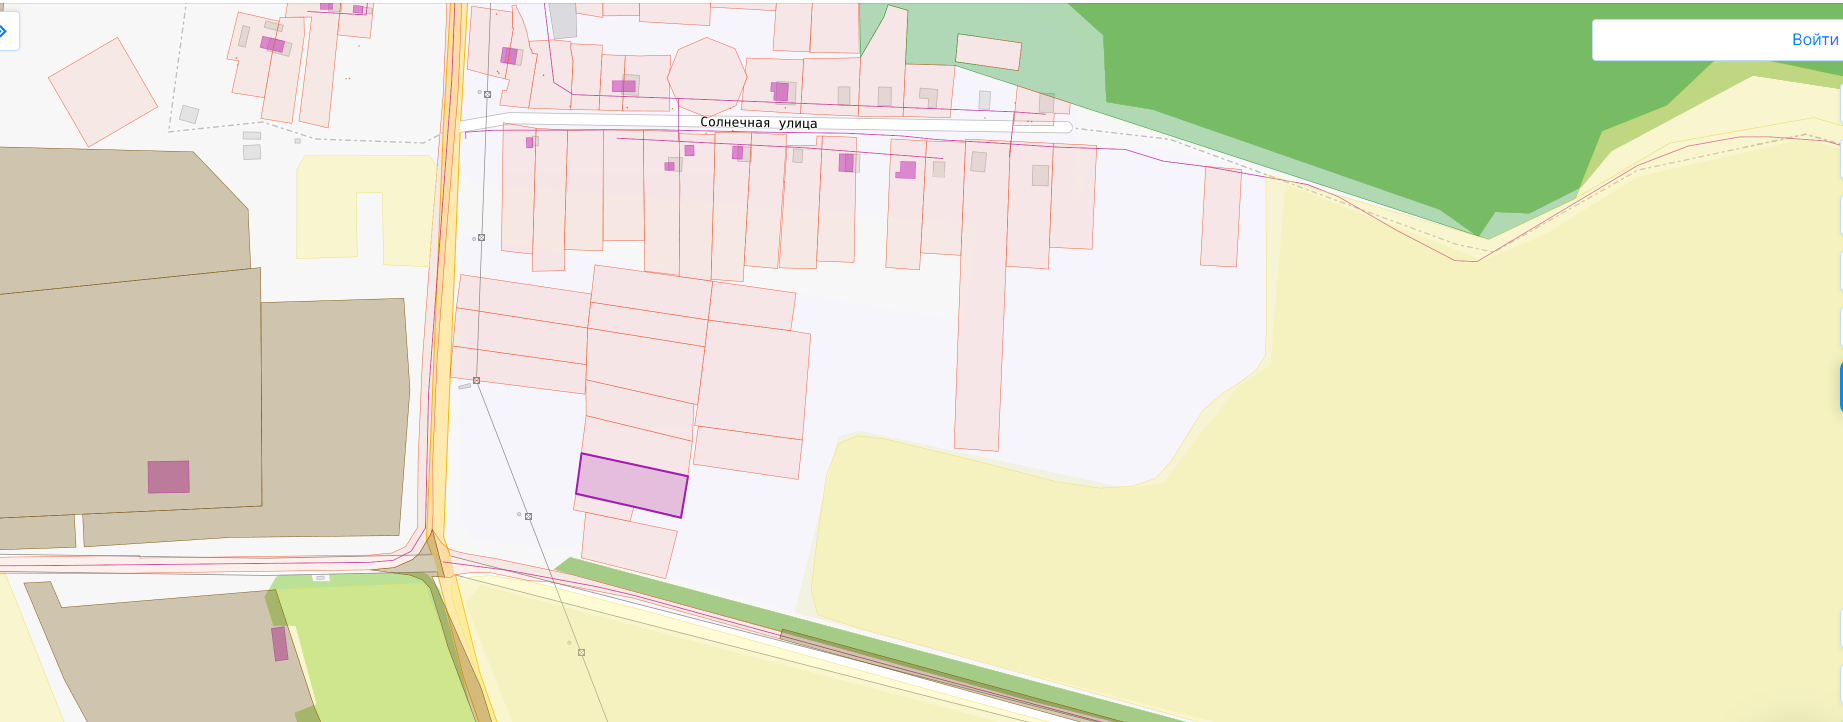Select the long narrow parcel stretching south of Солнечная улица
Image resolution: width=1843 pixels, height=722 pixels.
(981, 295)
